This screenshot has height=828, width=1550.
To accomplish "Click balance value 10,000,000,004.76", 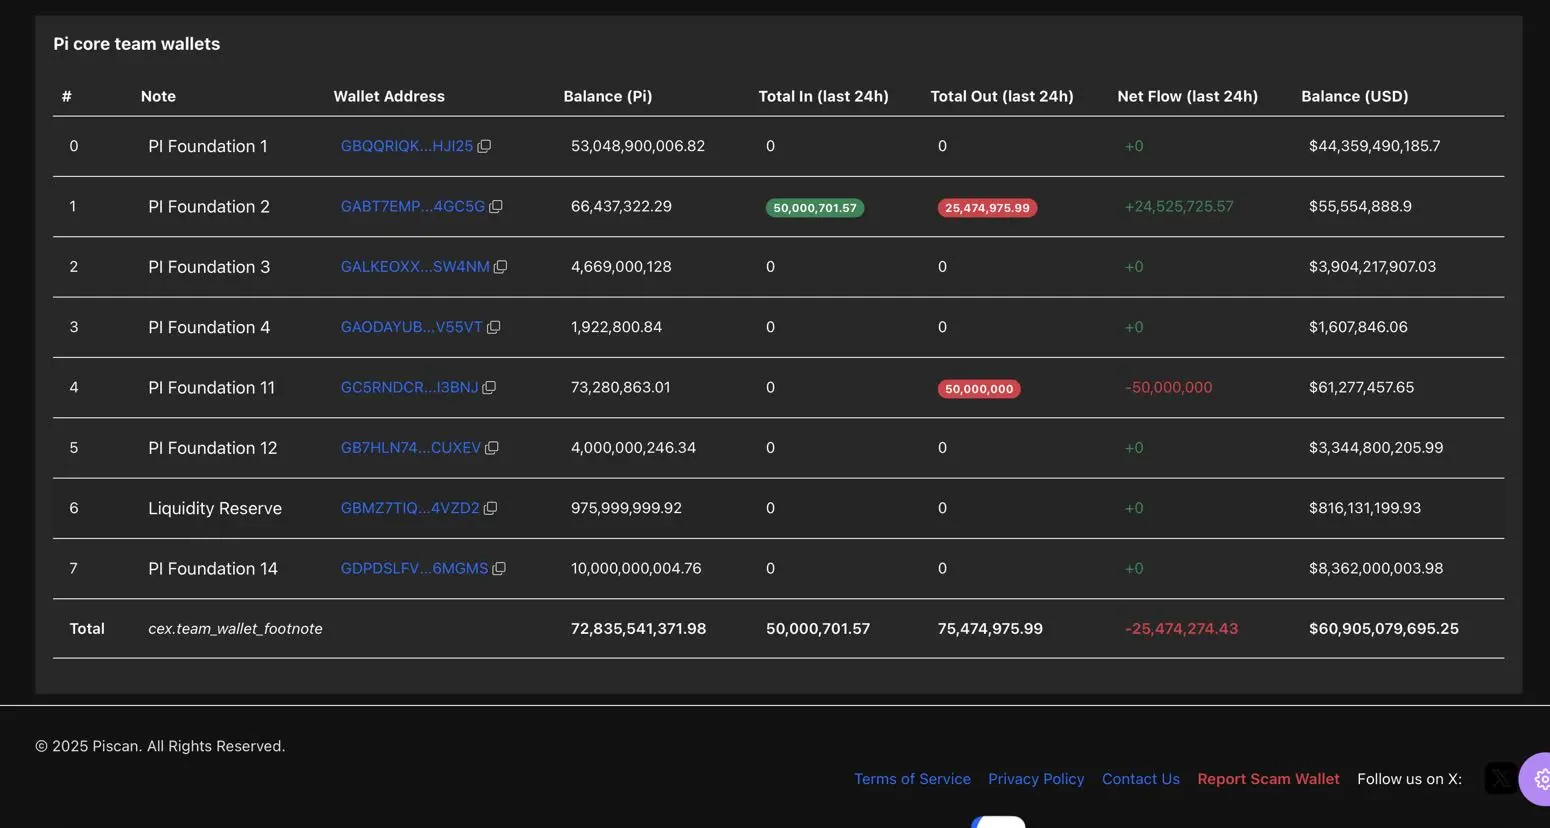I will tap(636, 568).
